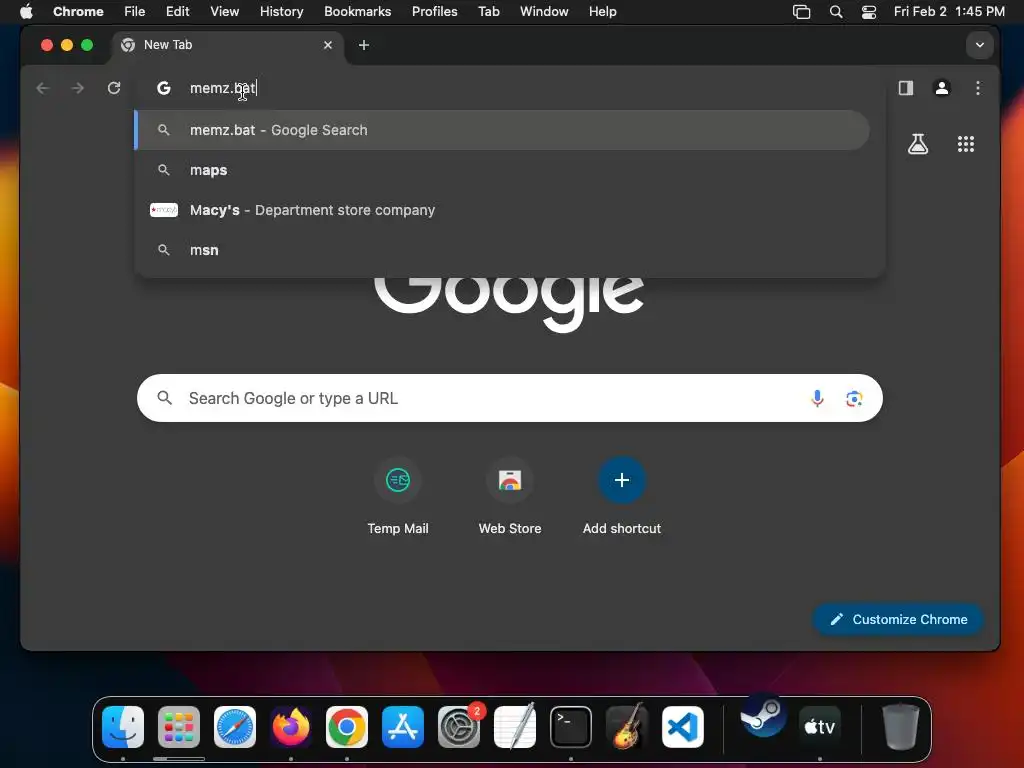Viewport: 1024px width, 768px height.
Task: Open Control Center in menu bar
Action: tap(869, 12)
